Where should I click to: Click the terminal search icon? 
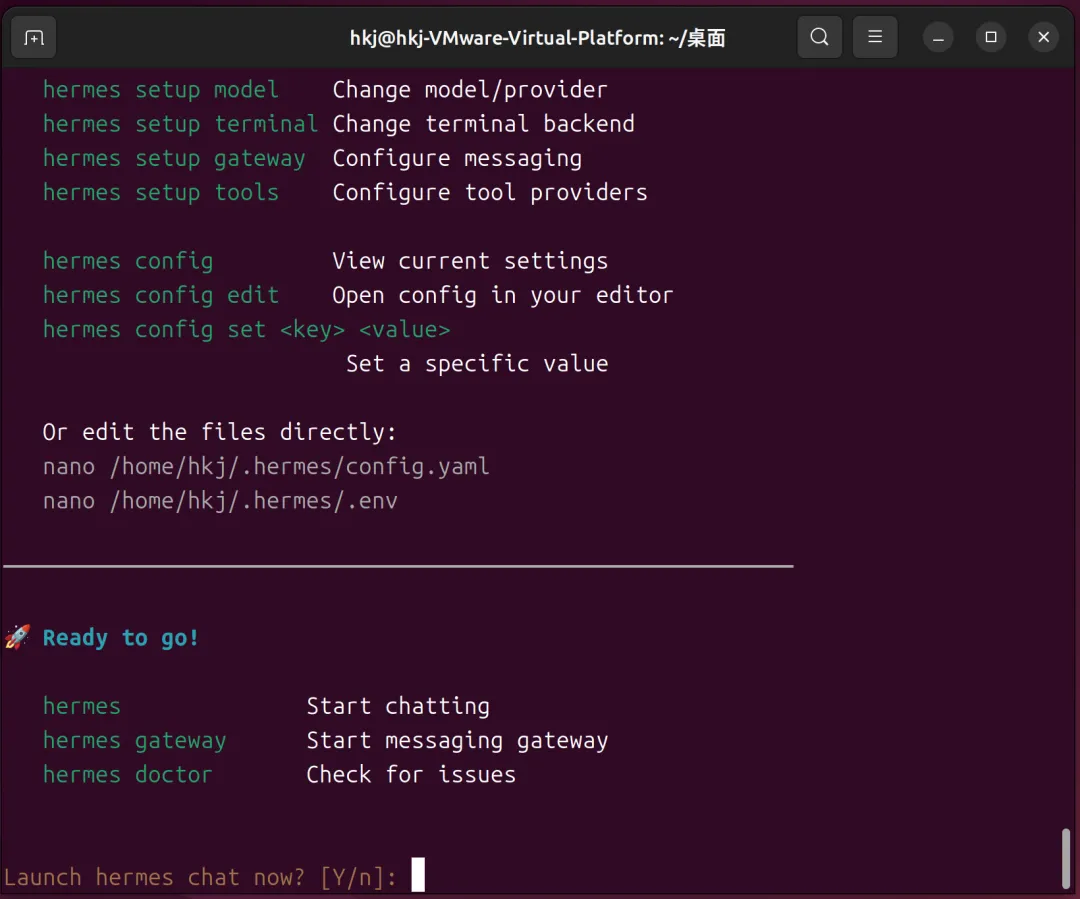point(819,37)
